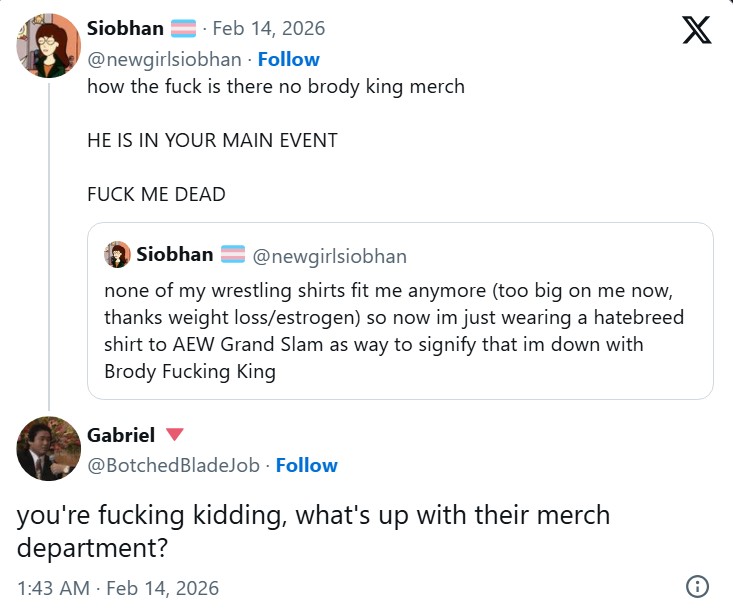Click the flag emoji inside the quoted tweet header

[232, 255]
